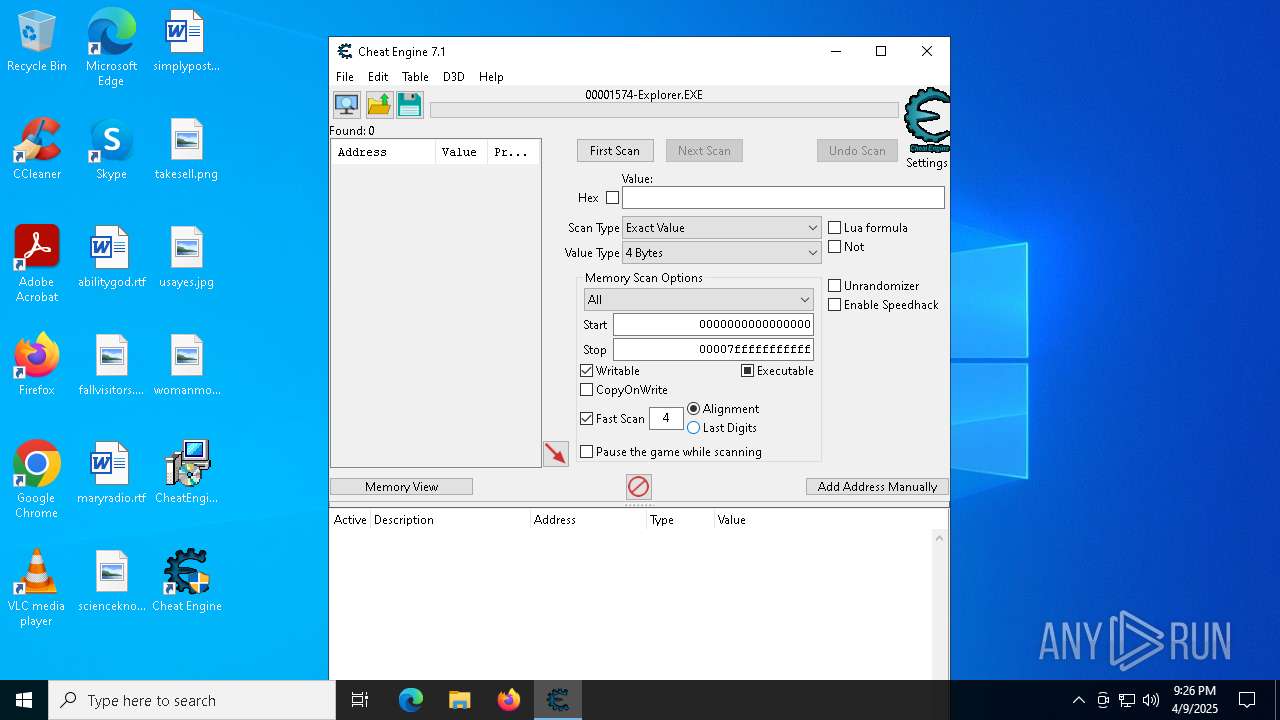
Task: Click the Address column header in results
Action: coord(383,152)
